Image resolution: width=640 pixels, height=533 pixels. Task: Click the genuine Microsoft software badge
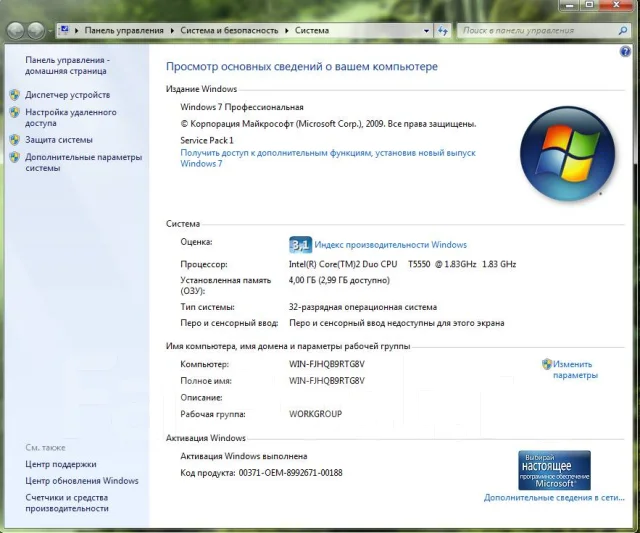click(554, 470)
